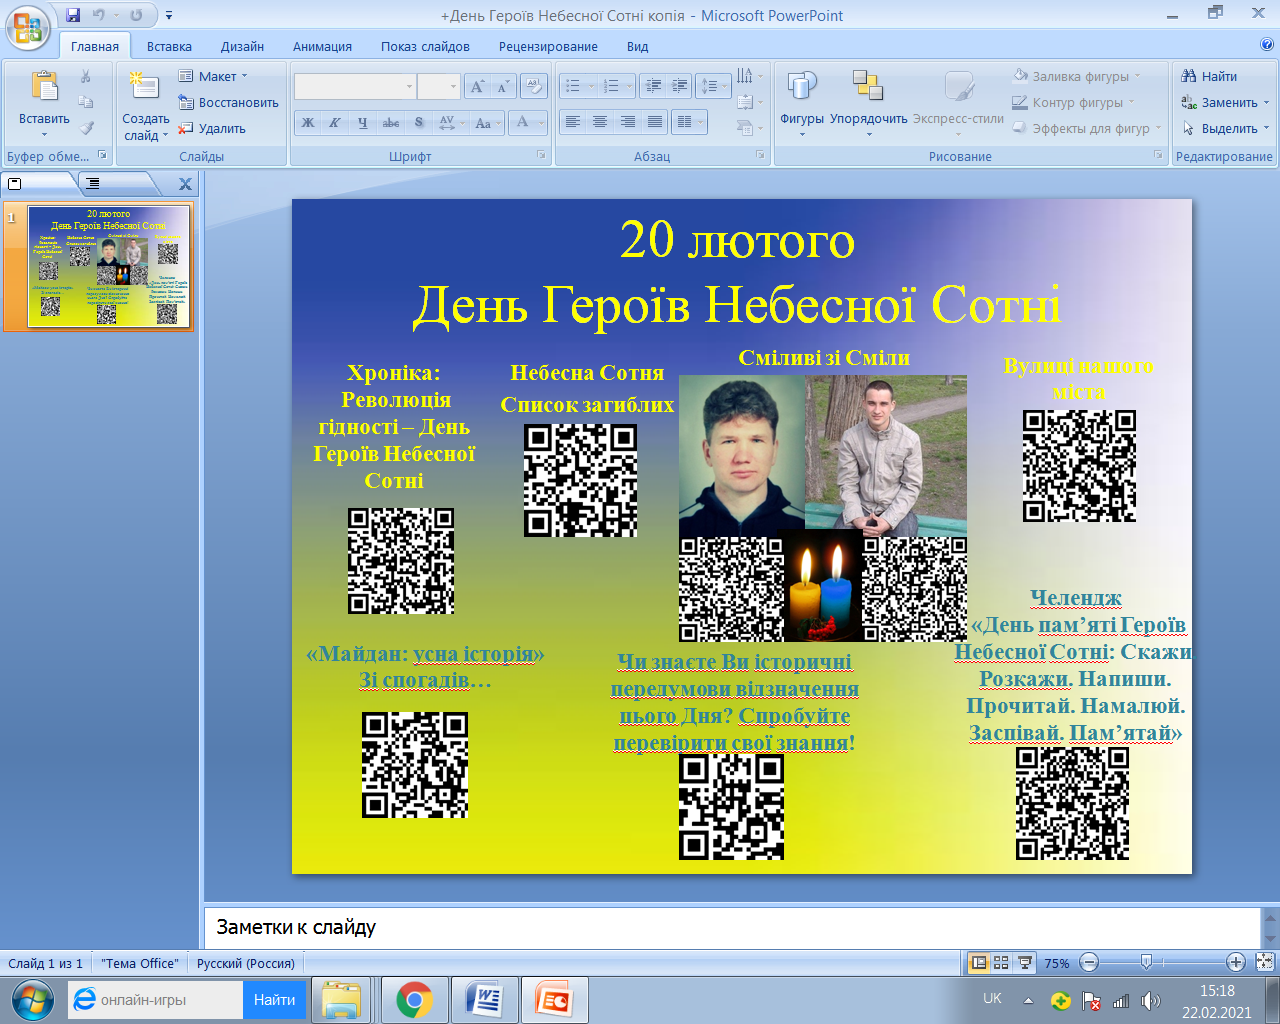Click Выделить select button
Viewport: 1280px width, 1024px height.
point(1225,128)
